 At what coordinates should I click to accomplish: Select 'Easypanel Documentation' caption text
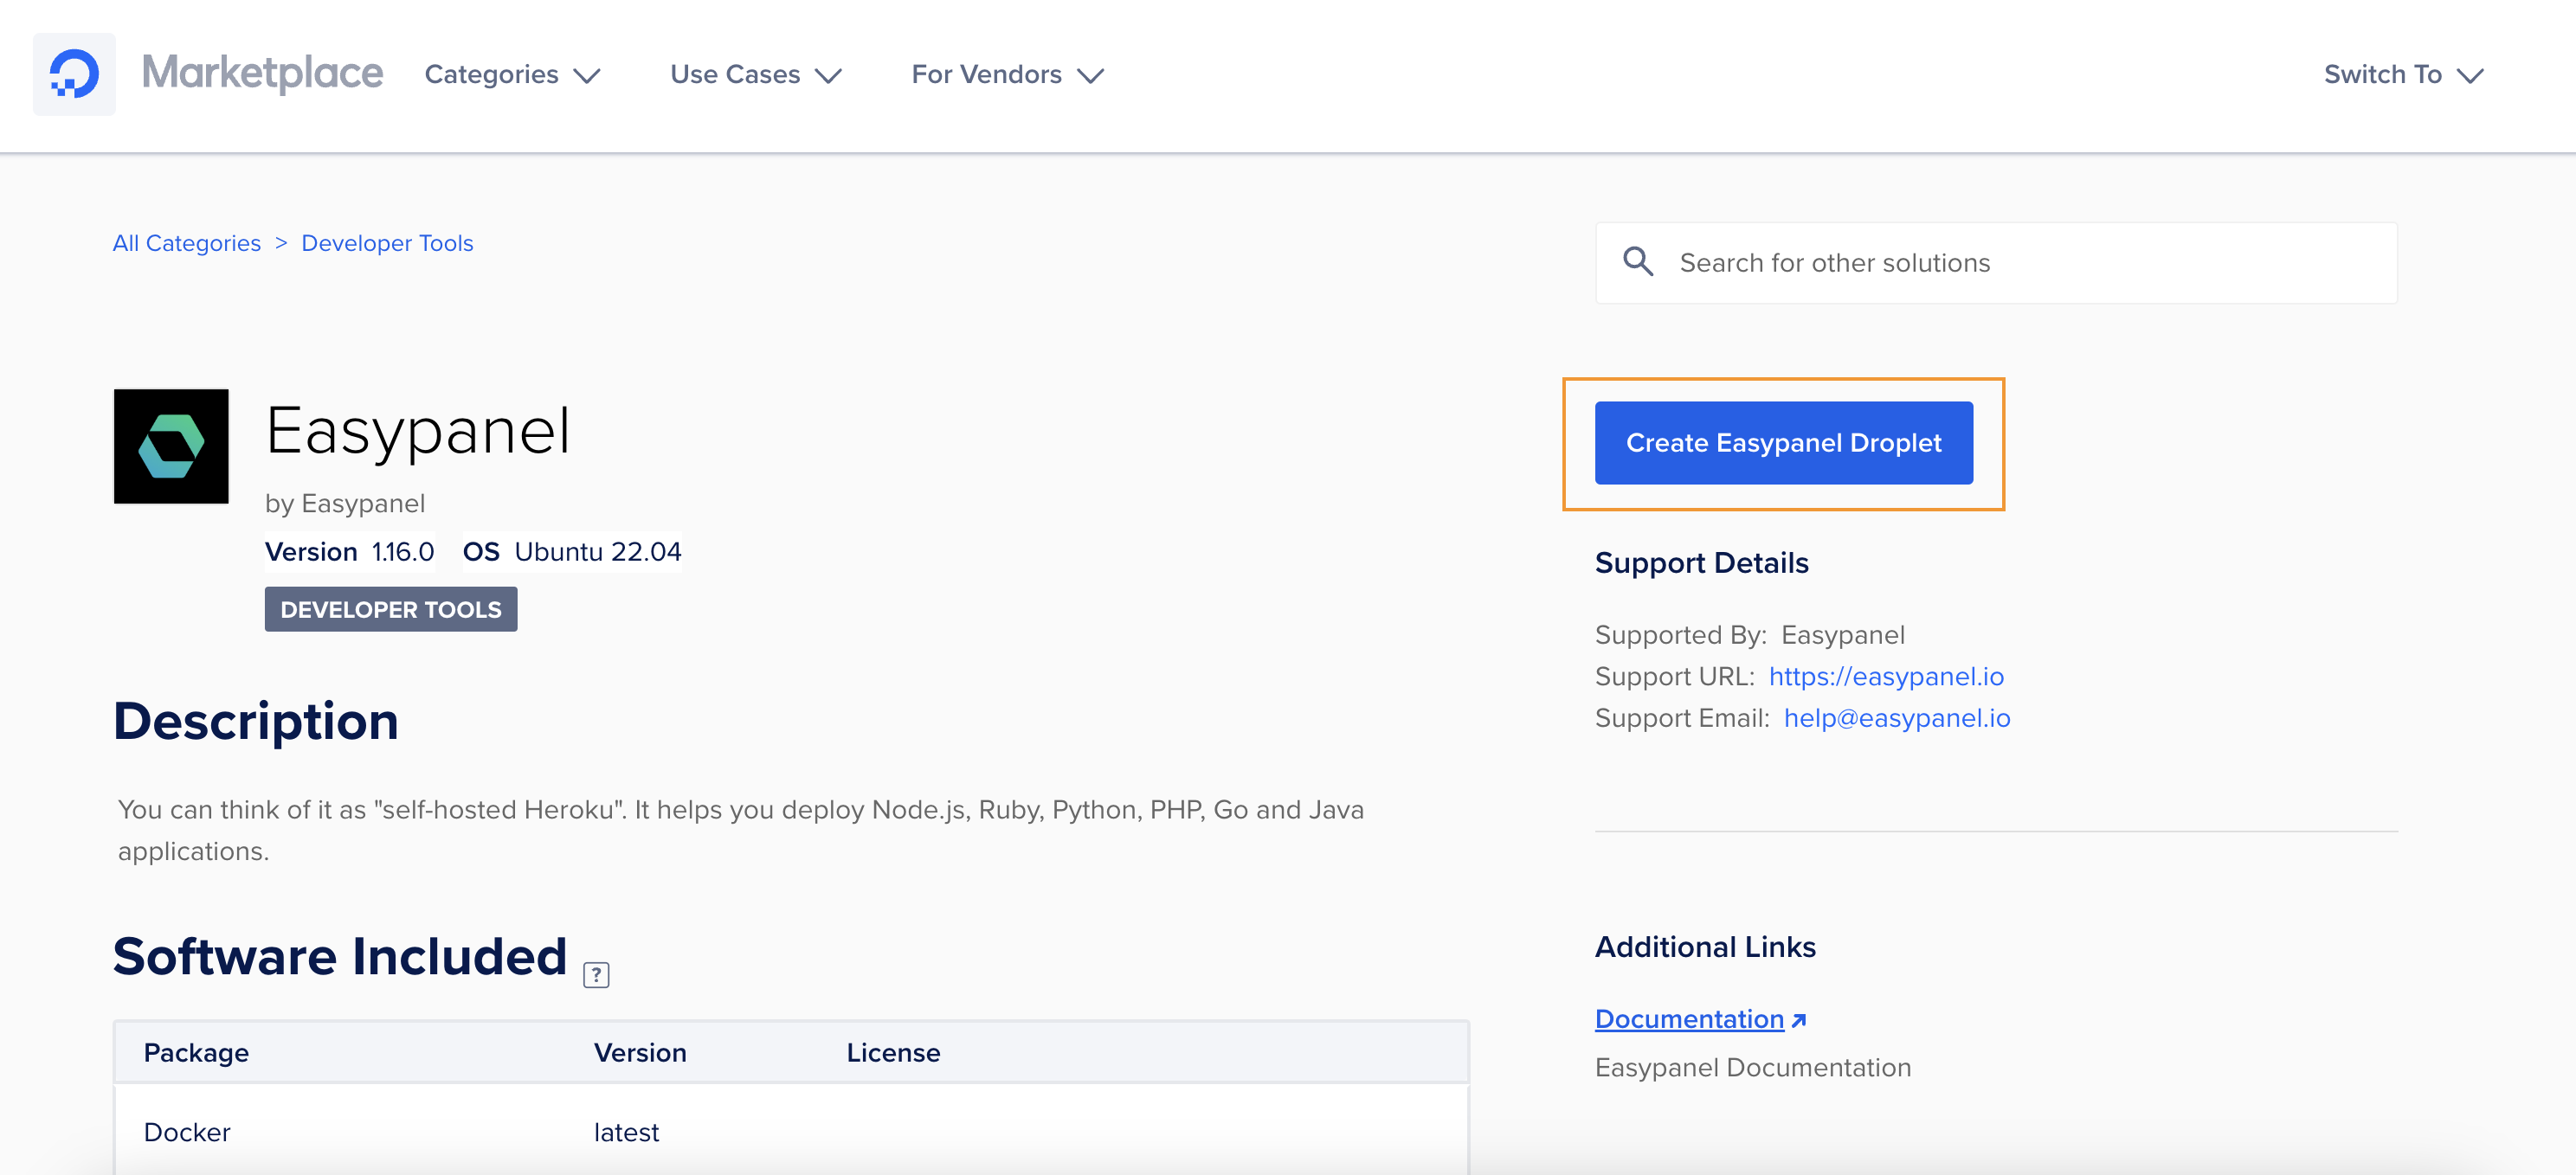[1753, 1068]
